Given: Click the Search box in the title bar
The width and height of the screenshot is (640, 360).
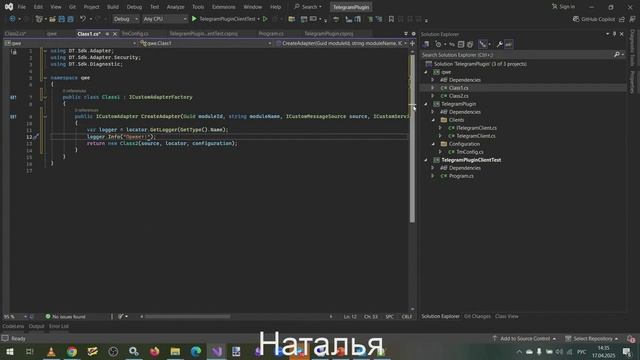Looking at the screenshot, I should (x=308, y=7).
